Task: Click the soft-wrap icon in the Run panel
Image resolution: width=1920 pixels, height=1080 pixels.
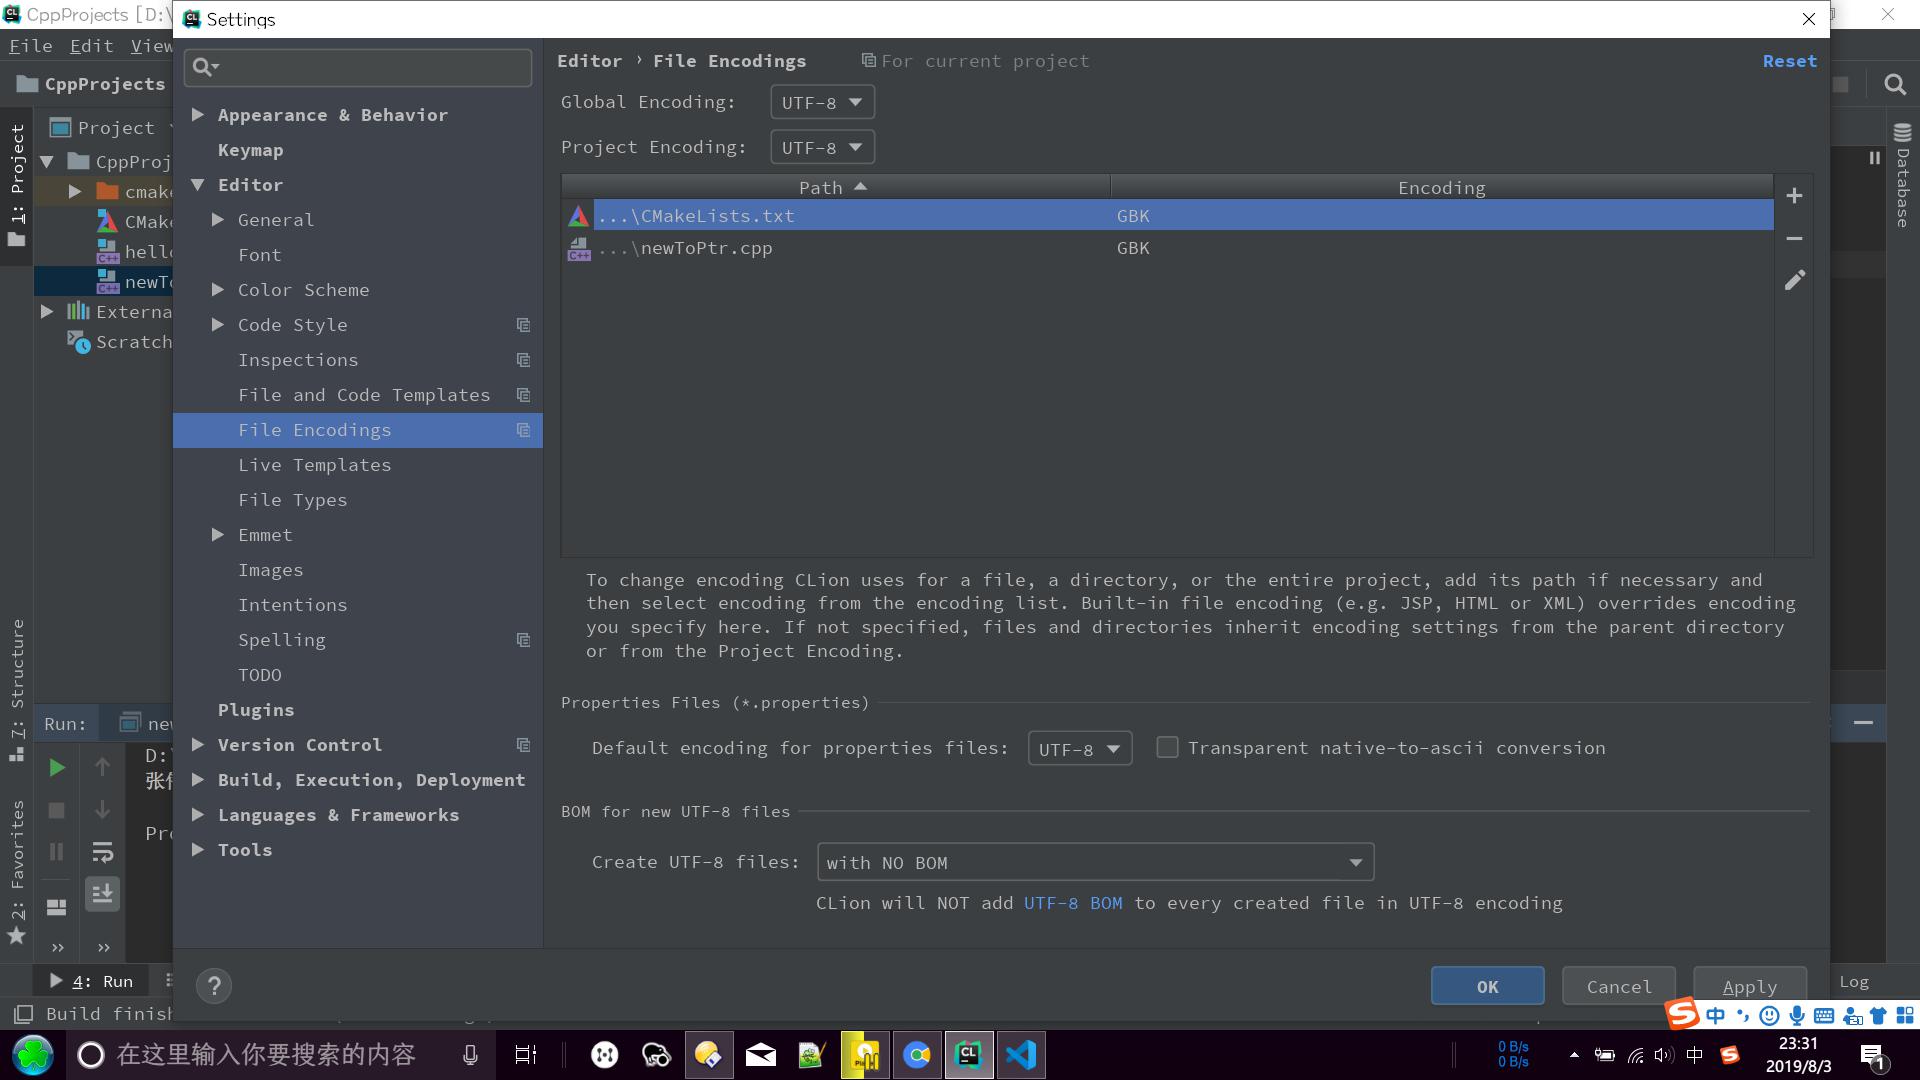Action: (x=102, y=852)
